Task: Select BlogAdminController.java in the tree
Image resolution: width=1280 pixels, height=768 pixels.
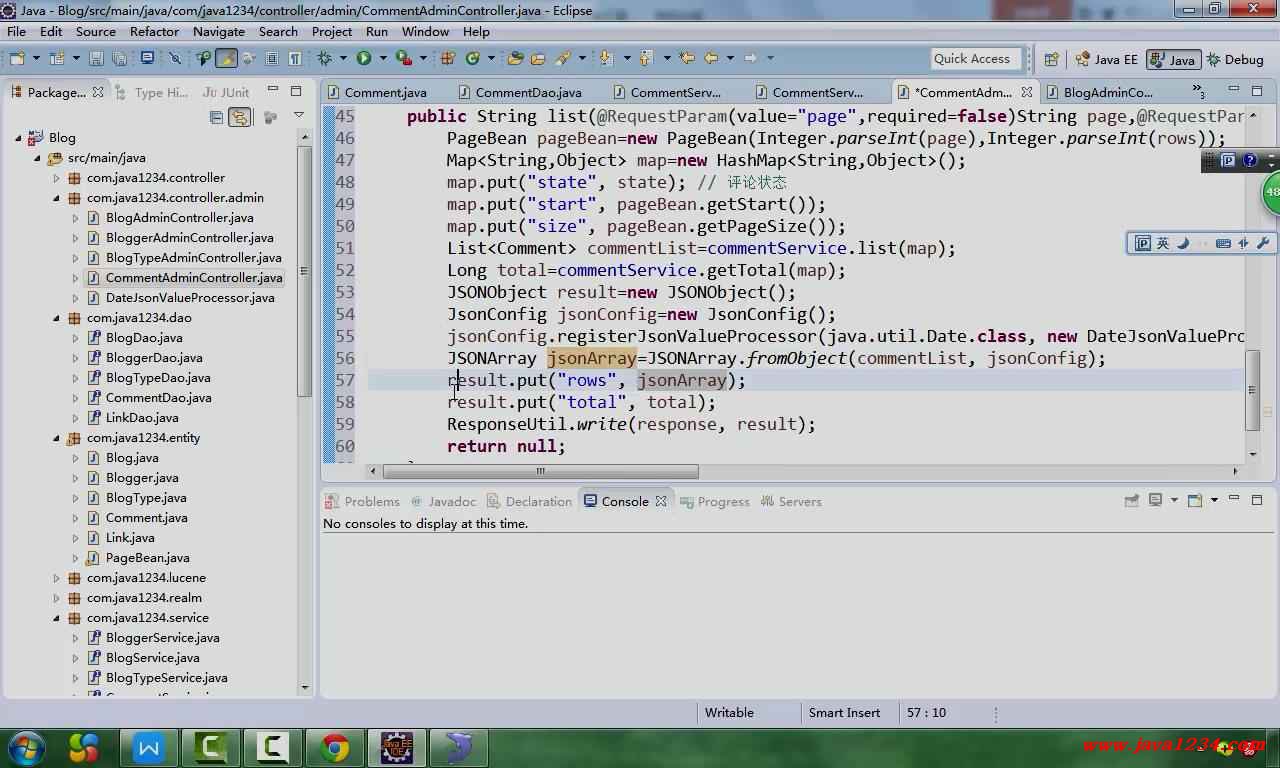Action: click(179, 218)
